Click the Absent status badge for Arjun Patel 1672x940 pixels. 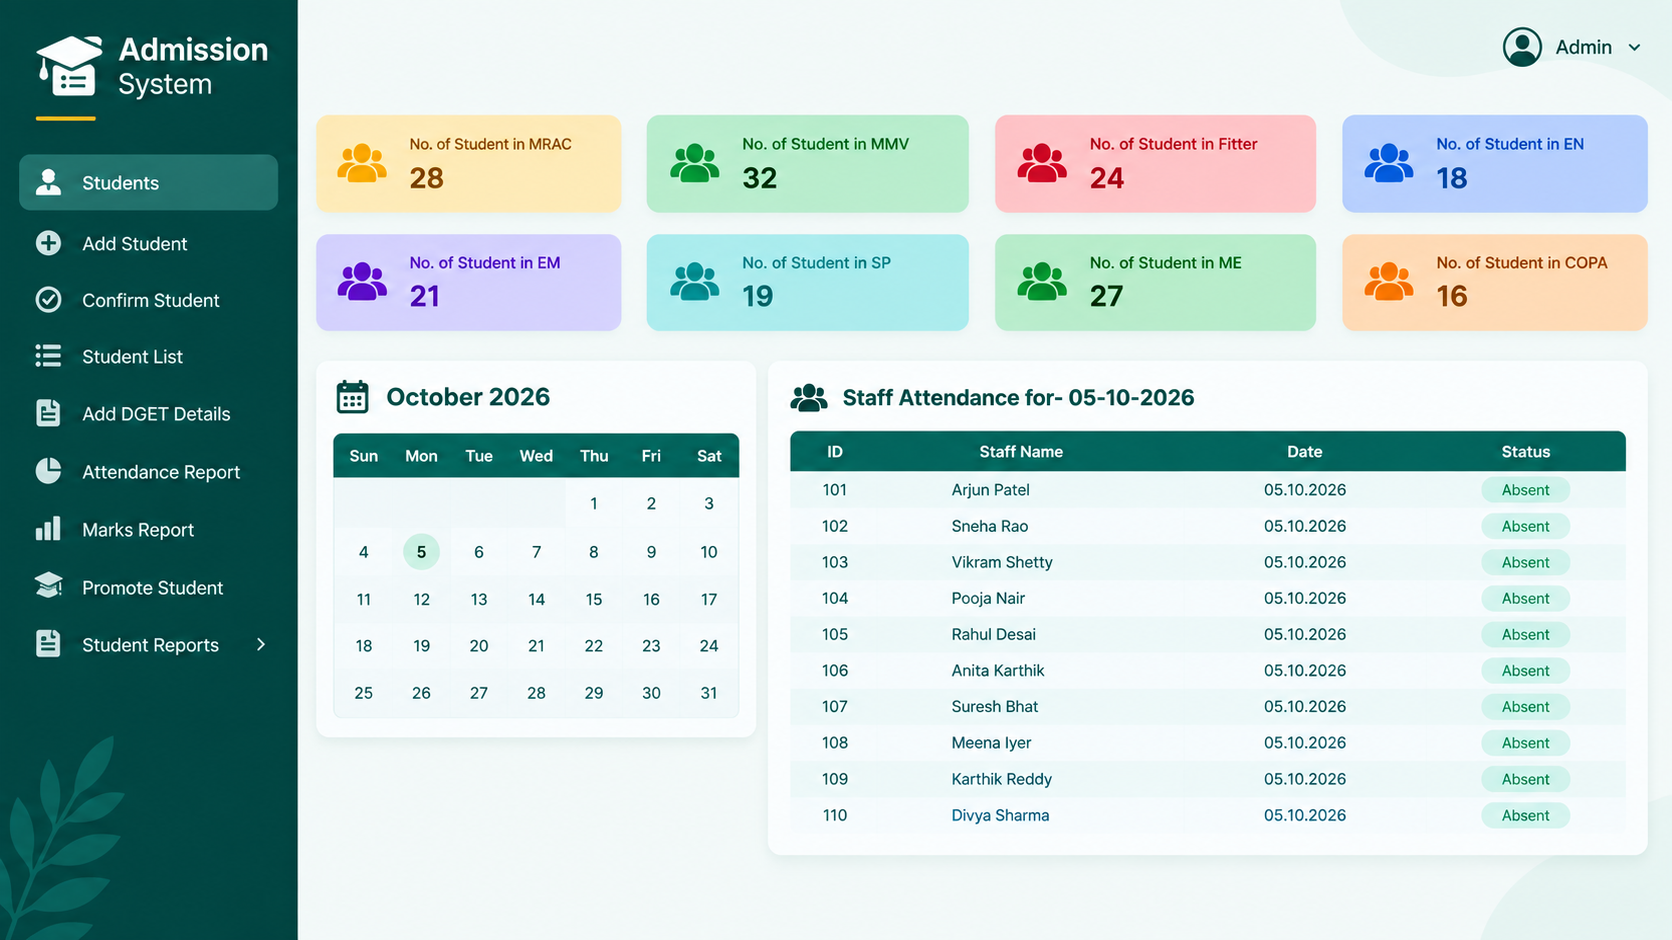1525,490
